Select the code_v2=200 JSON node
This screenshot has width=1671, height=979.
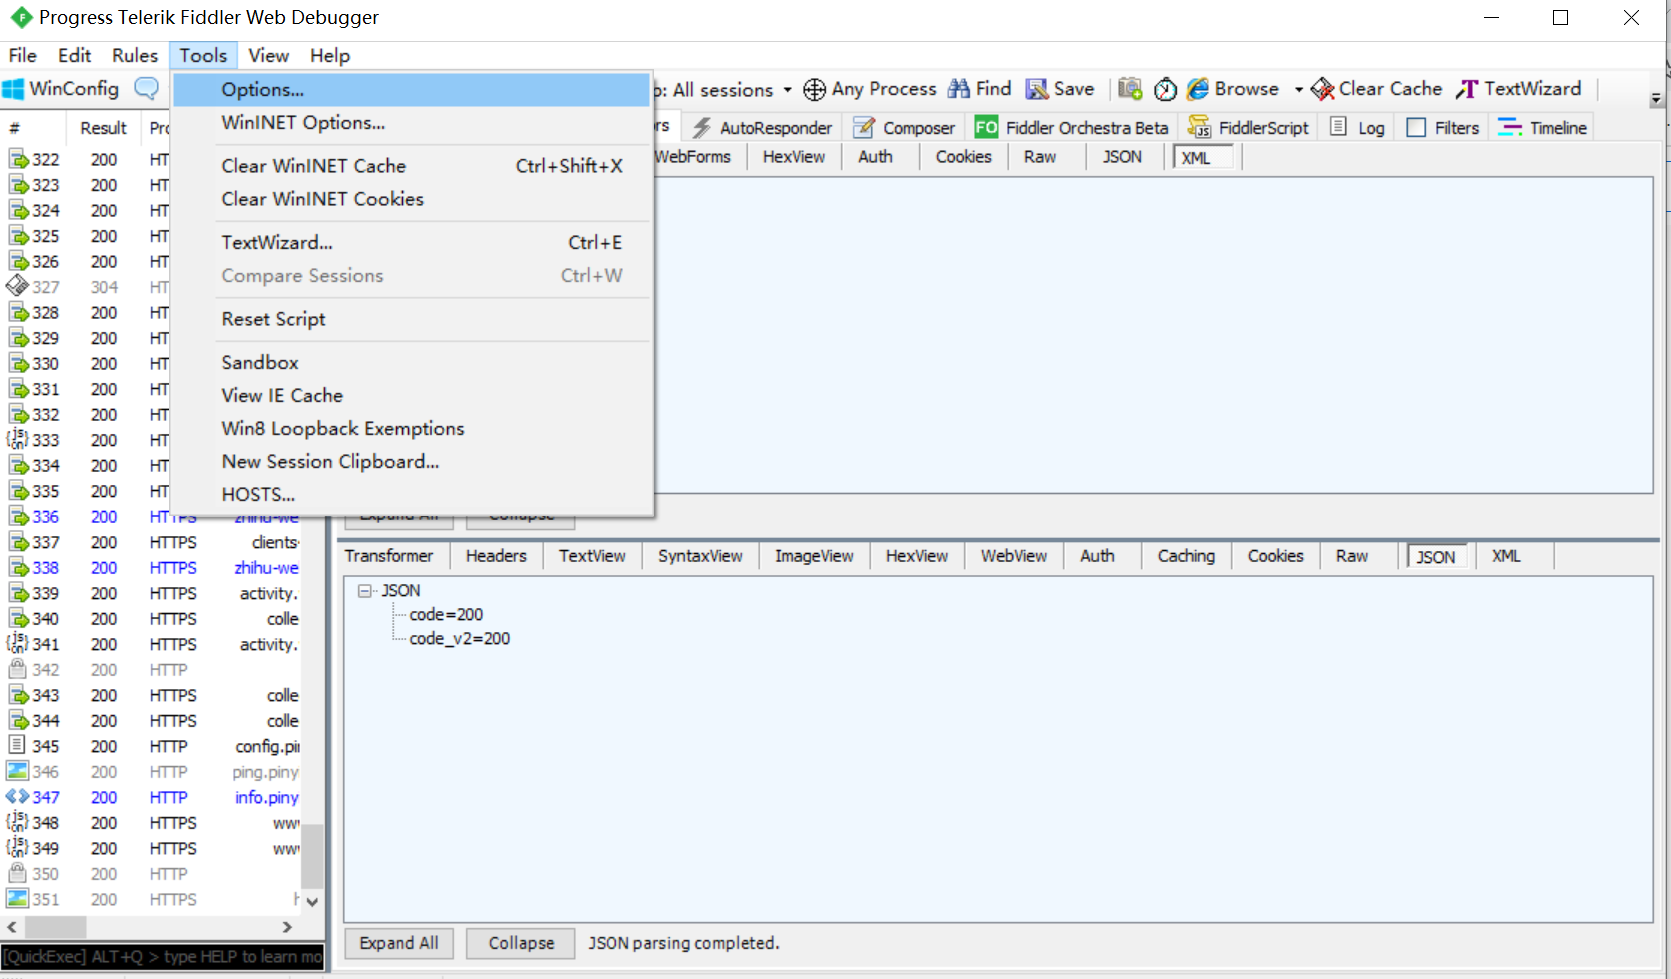[x=460, y=639]
